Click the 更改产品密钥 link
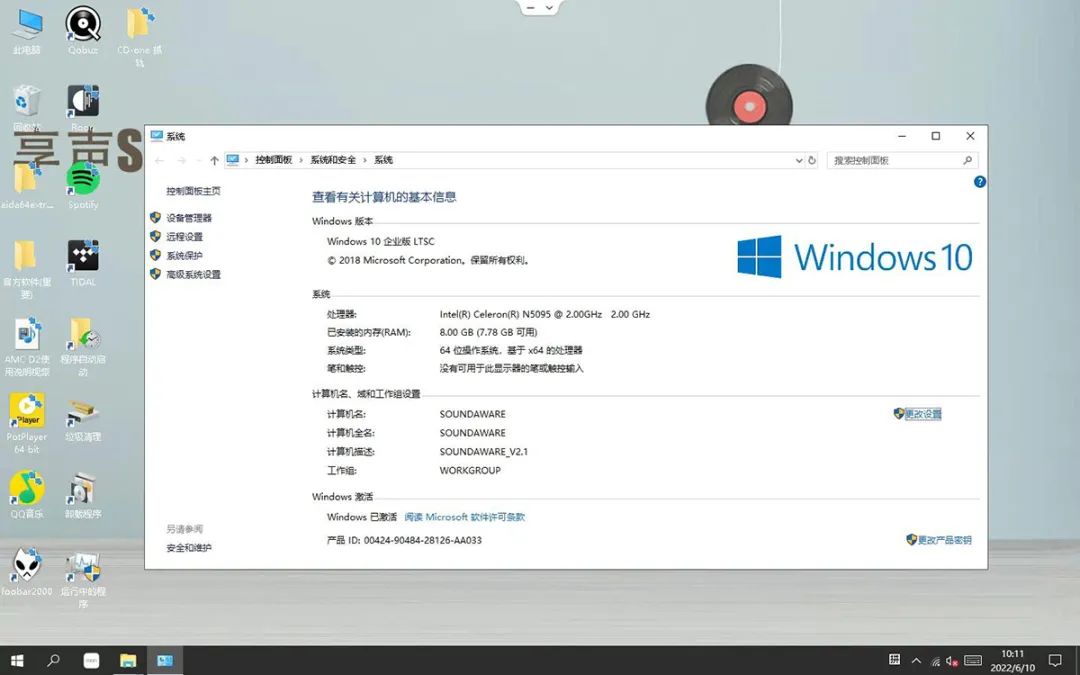This screenshot has width=1080, height=675. (x=944, y=540)
